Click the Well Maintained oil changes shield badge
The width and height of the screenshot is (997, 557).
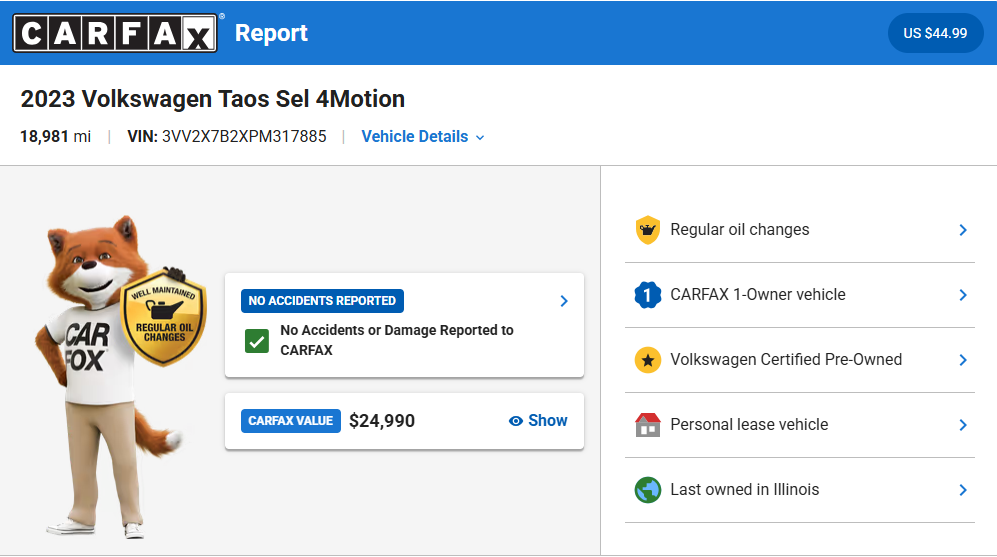coord(163,319)
